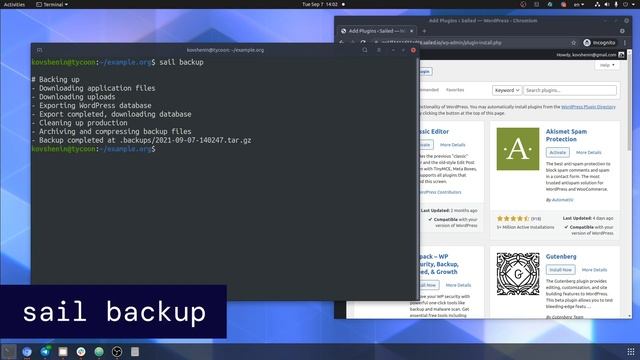Open More Details for Classic Editor
This screenshot has height=360, width=640.
[x=452, y=144]
